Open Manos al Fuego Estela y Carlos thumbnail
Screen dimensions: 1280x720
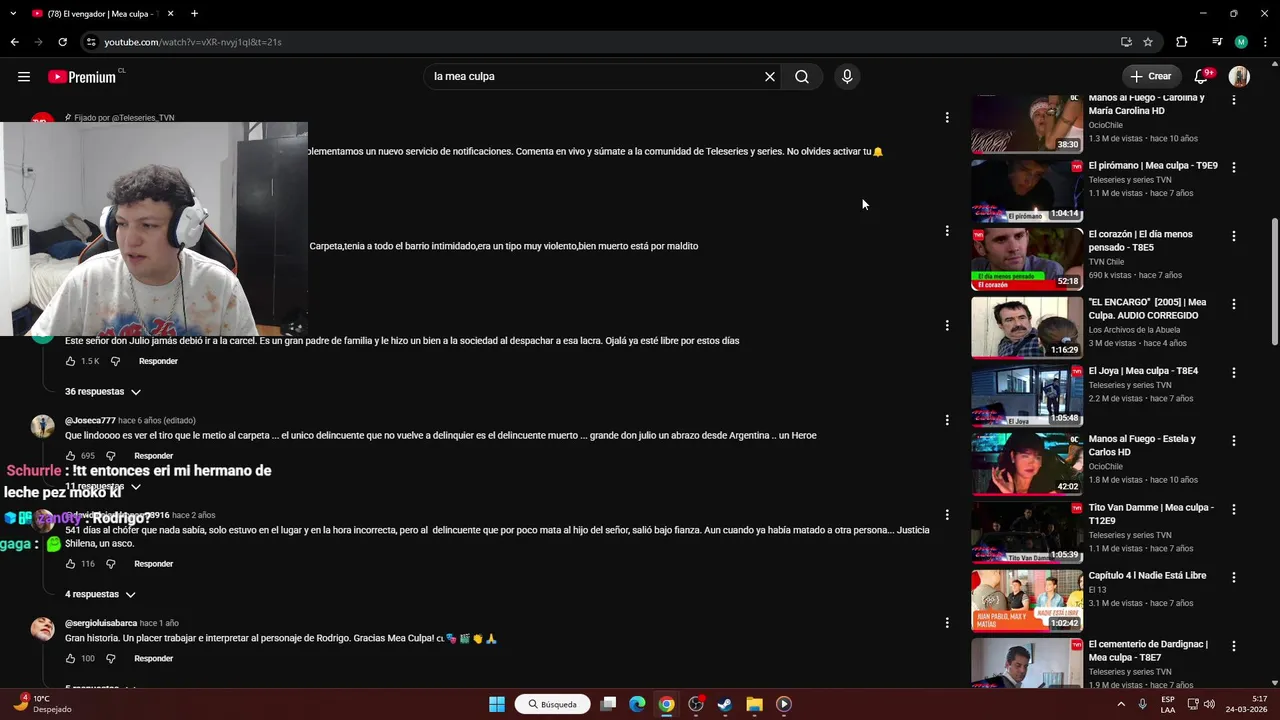click(x=1027, y=464)
